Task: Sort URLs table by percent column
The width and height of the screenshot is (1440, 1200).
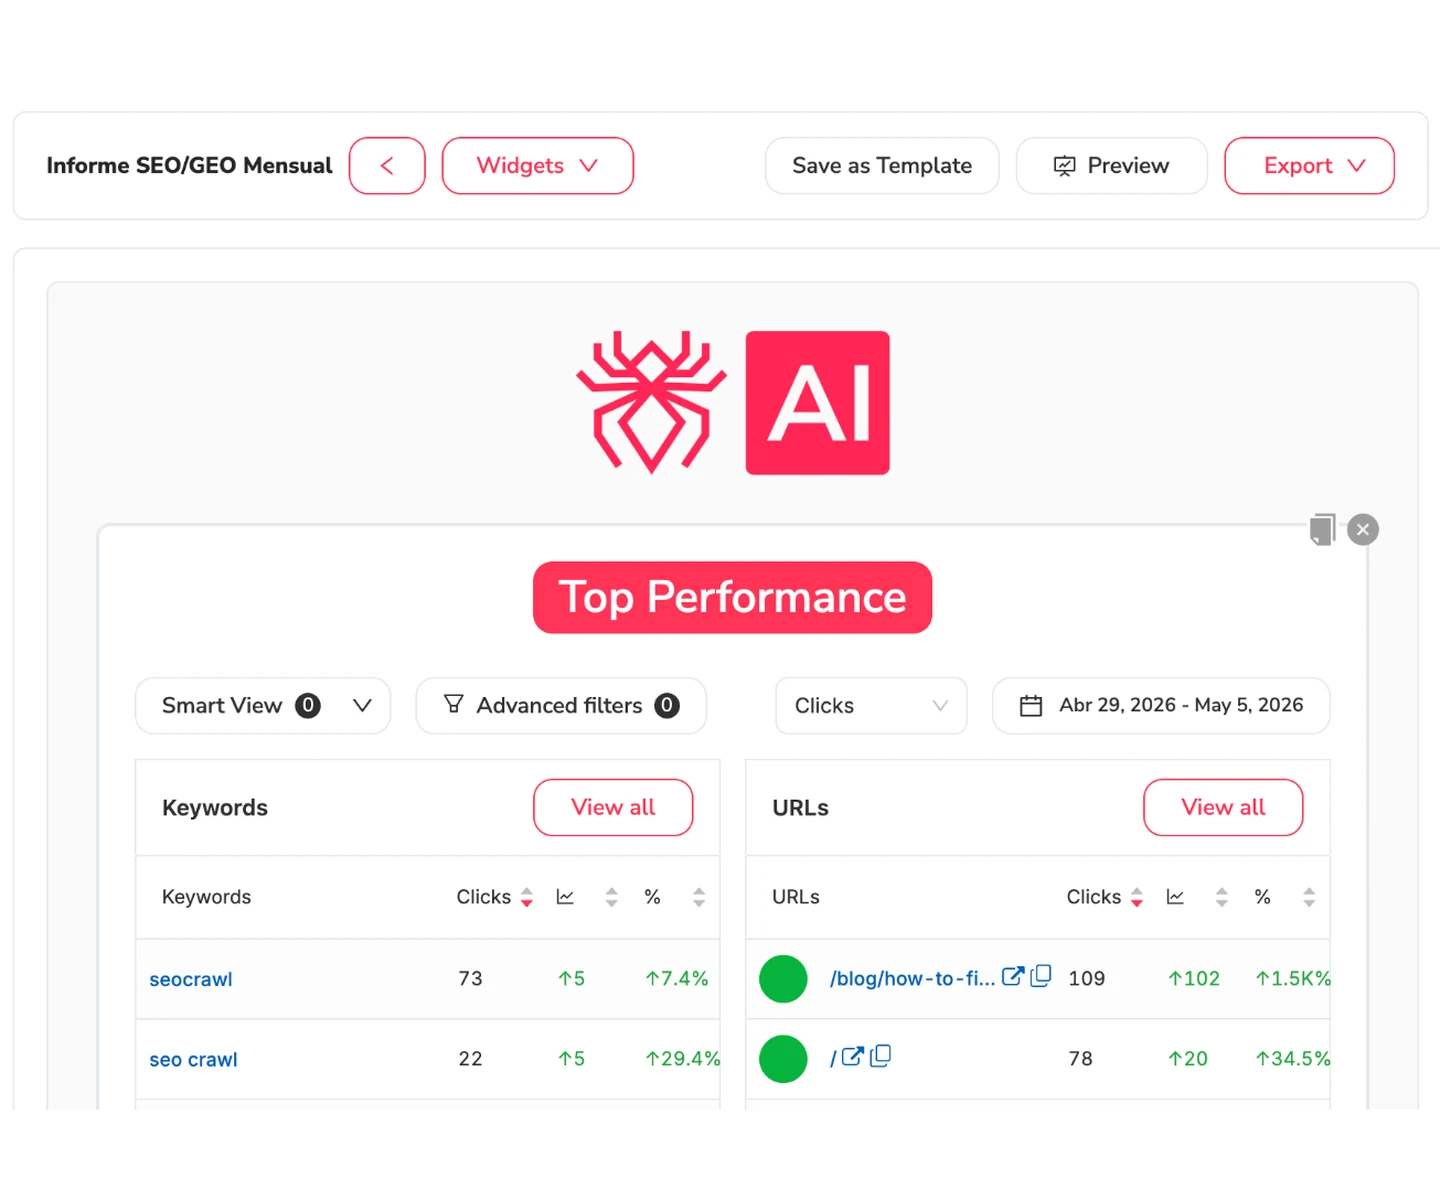Action: pyautogui.click(x=1309, y=897)
